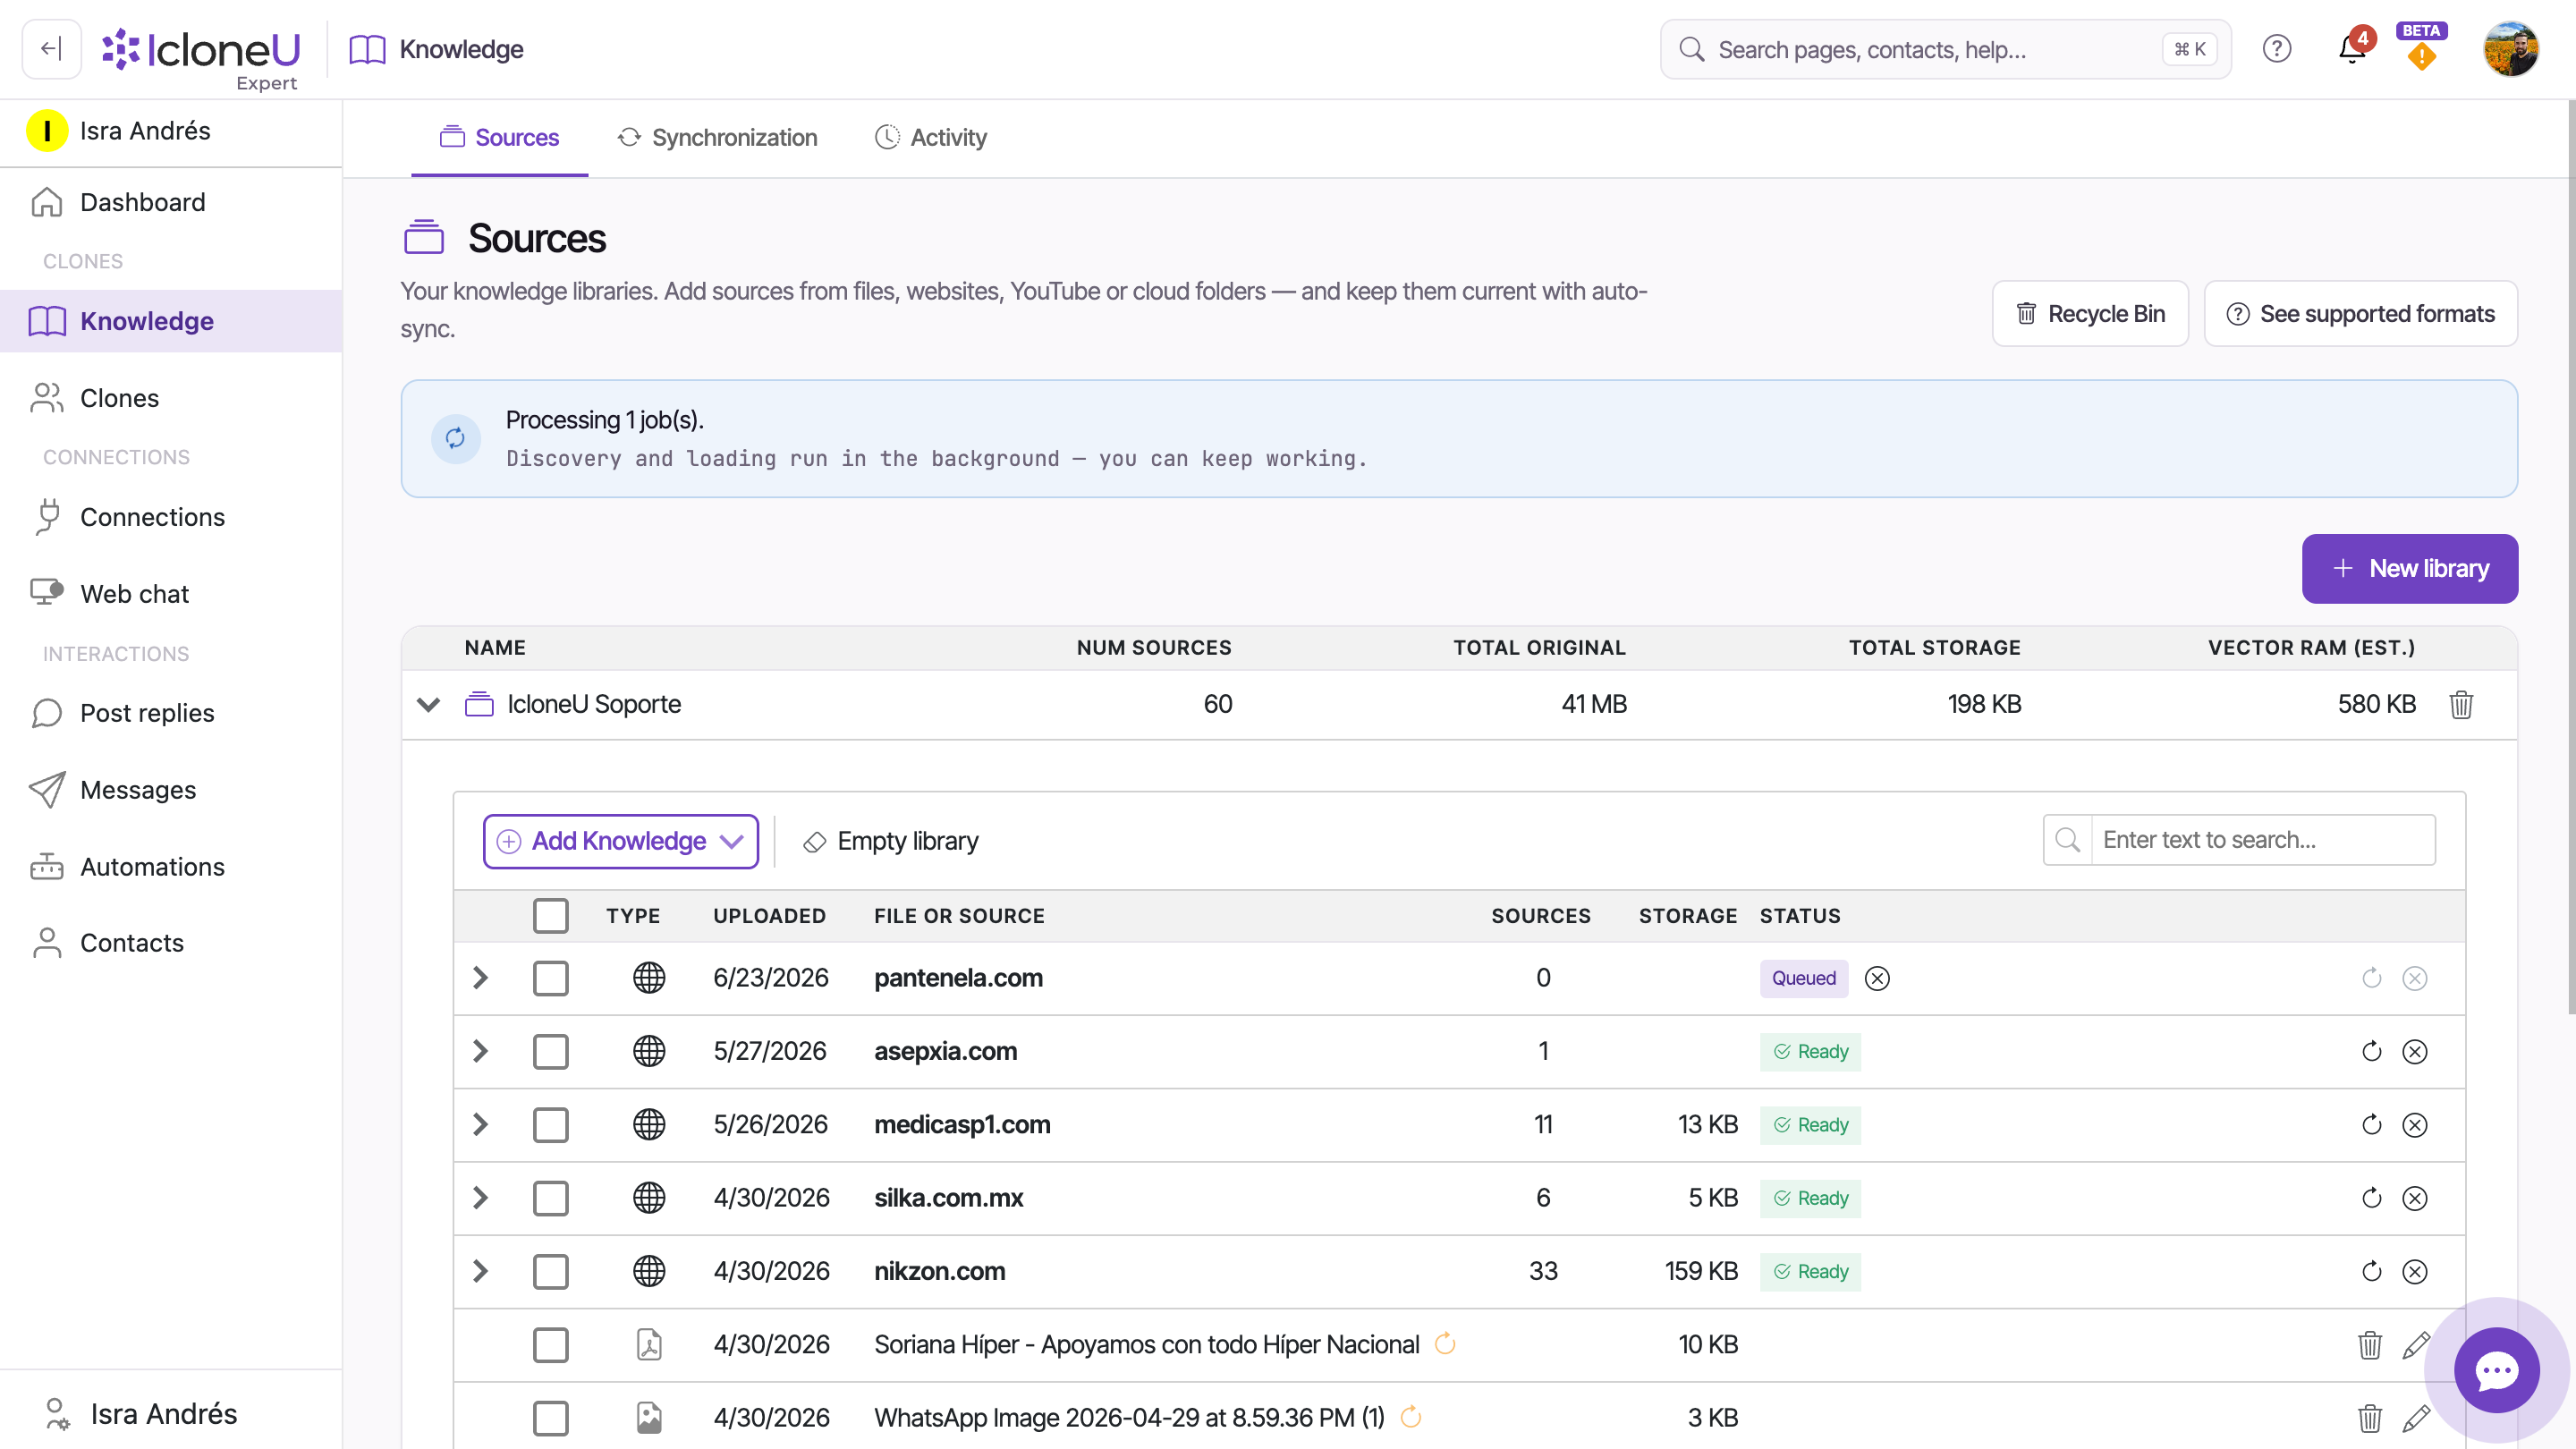
Task: Click the New library button
Action: coord(2409,568)
